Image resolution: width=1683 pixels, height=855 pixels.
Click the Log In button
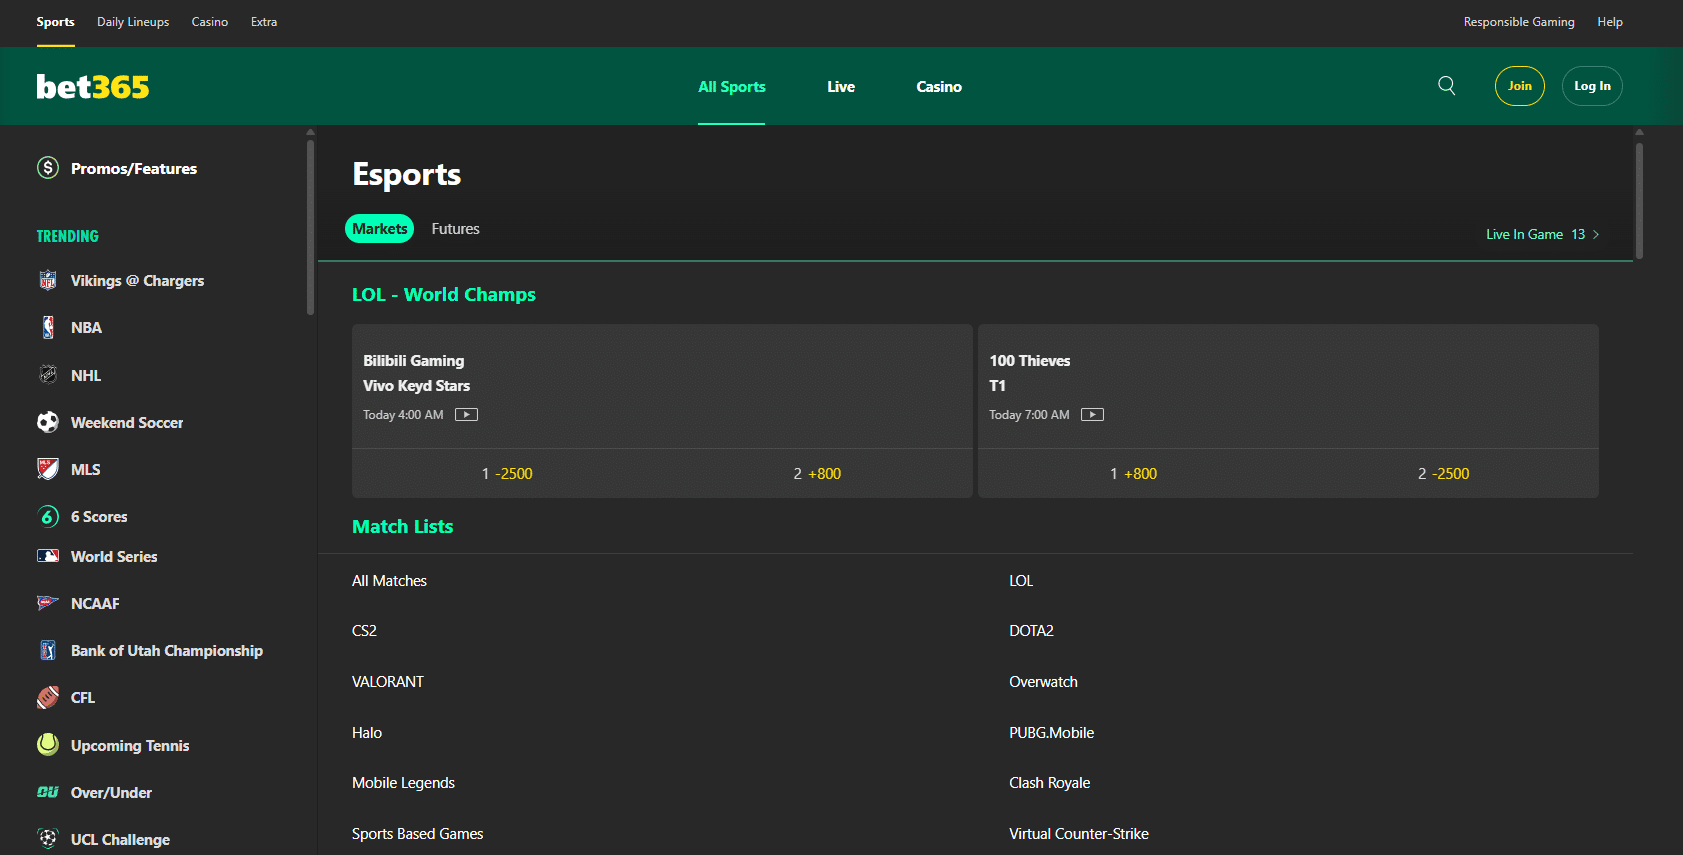coord(1592,86)
